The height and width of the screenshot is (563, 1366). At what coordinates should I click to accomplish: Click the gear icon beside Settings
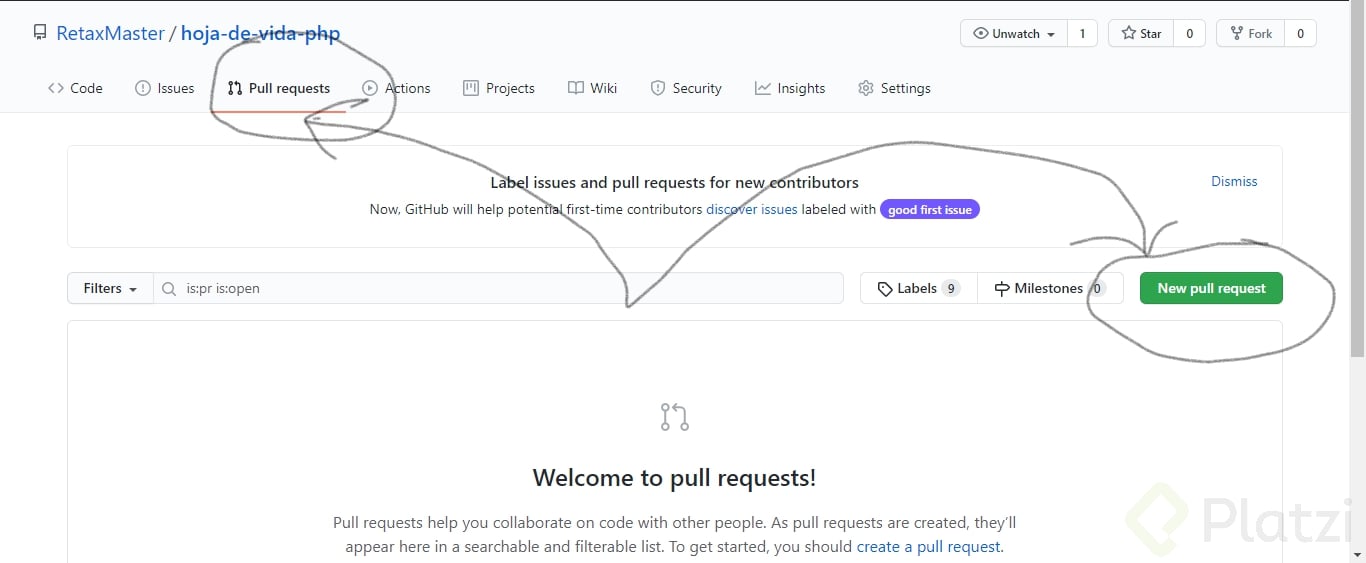[x=866, y=88]
